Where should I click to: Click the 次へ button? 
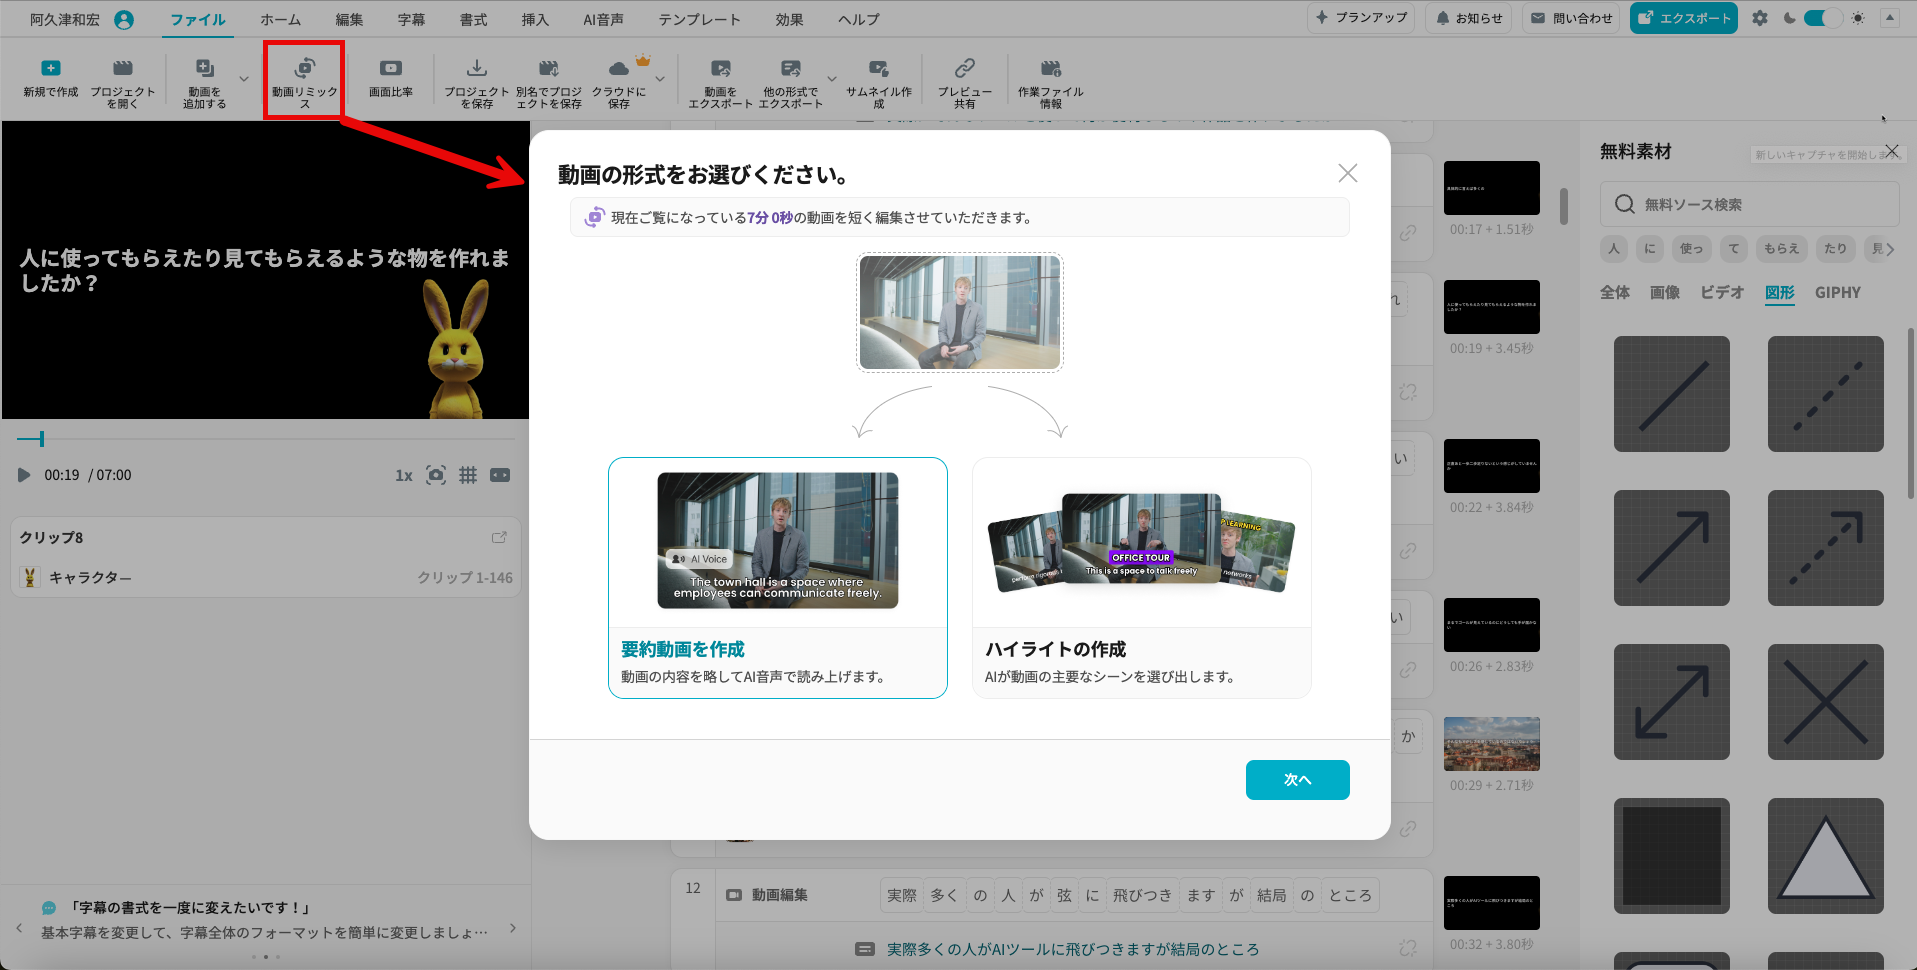1297,780
